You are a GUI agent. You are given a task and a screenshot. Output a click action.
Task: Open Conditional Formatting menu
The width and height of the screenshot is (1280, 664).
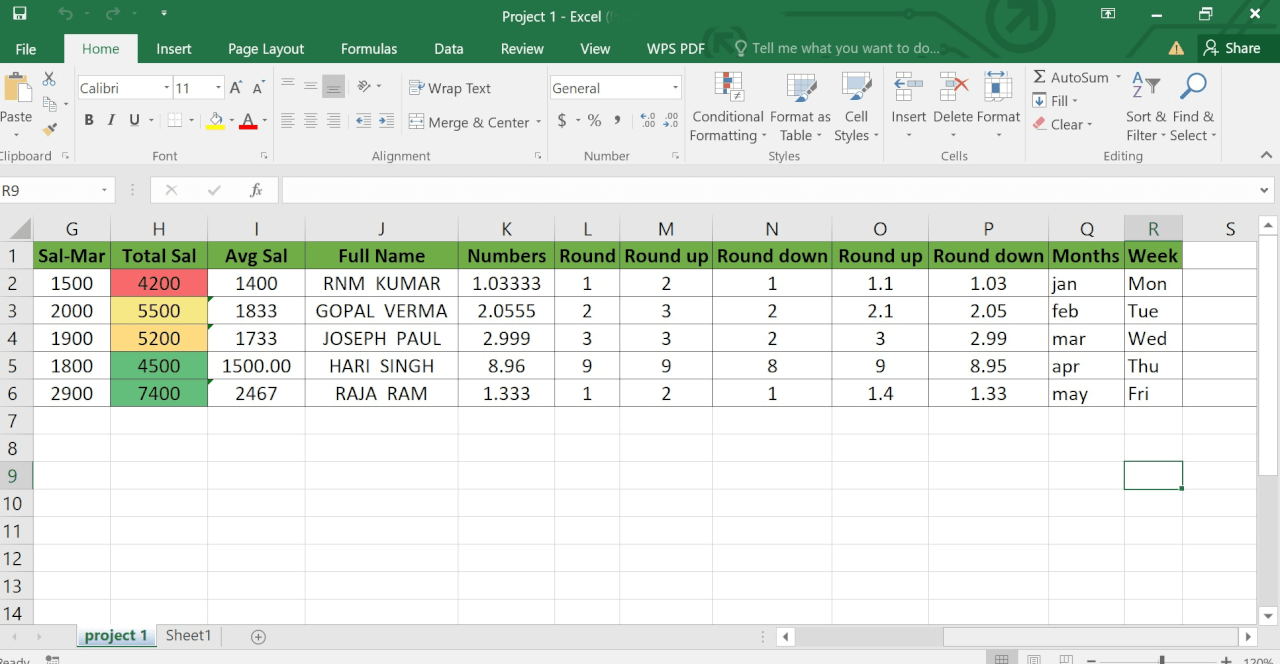[728, 108]
